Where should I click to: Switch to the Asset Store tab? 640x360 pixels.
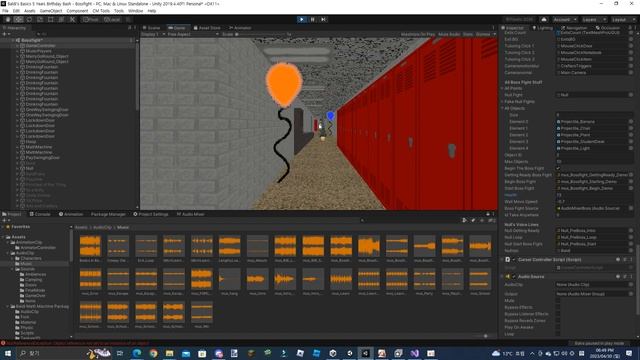point(207,28)
